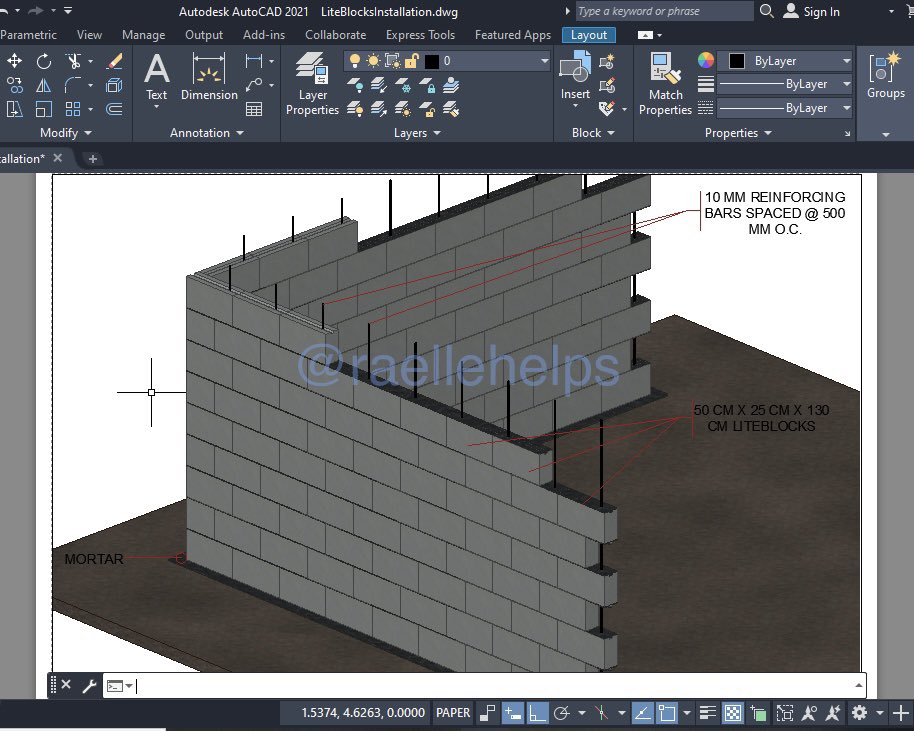Select the Multileader tool
The width and height of the screenshot is (914, 731).
coord(254,85)
